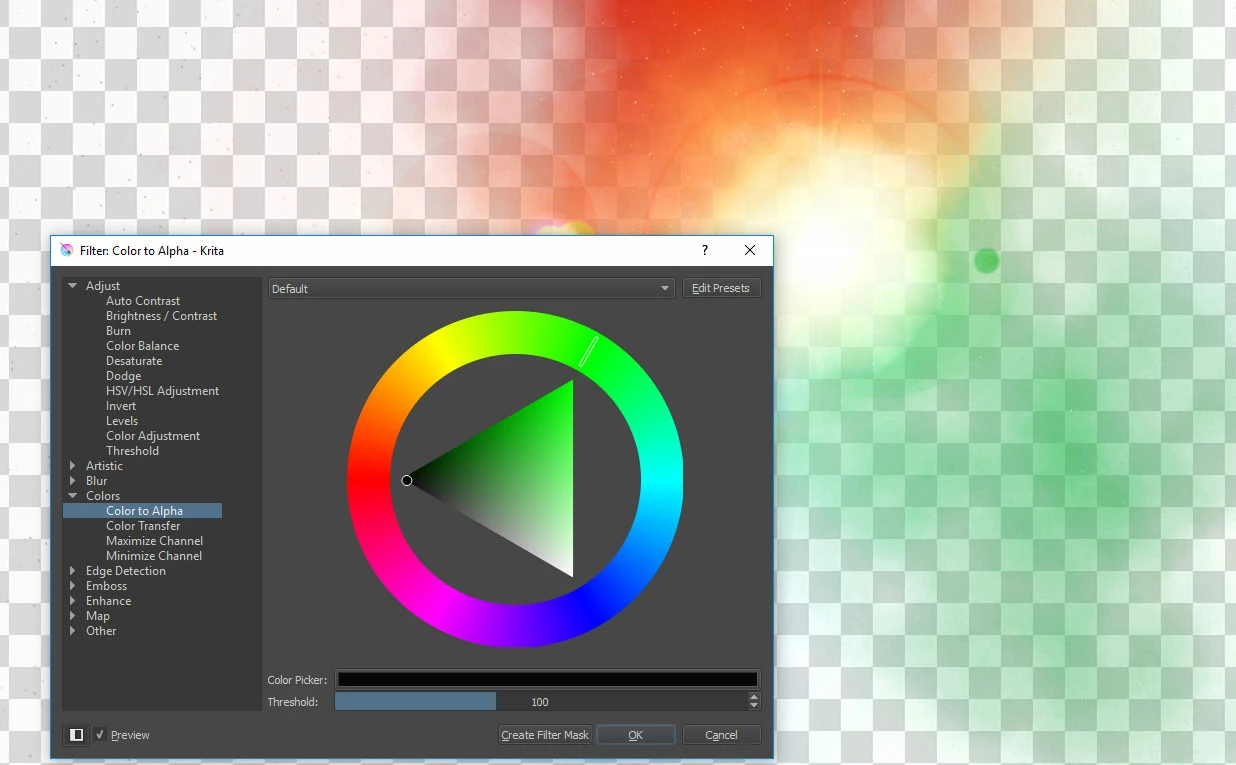Click the hue marker on the green ring
The image size is (1236, 765).
point(588,352)
